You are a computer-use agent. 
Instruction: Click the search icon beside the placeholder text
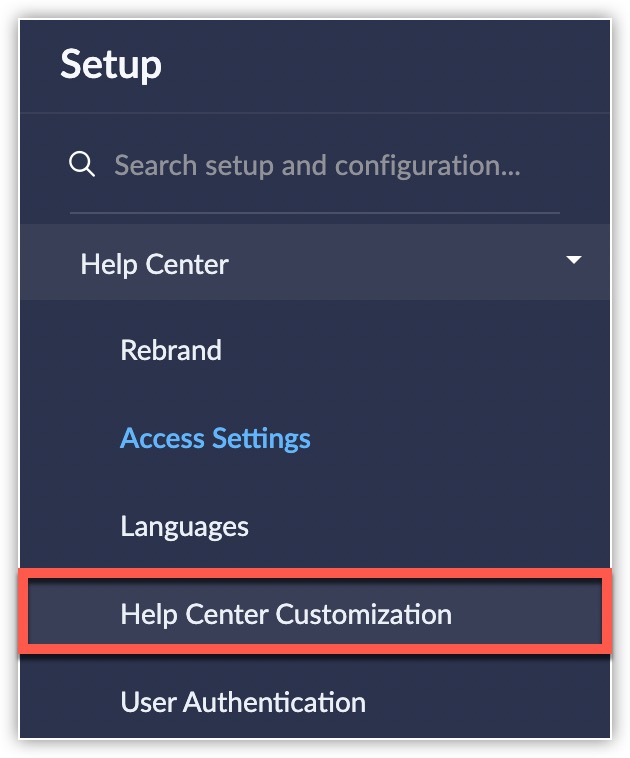[x=82, y=164]
